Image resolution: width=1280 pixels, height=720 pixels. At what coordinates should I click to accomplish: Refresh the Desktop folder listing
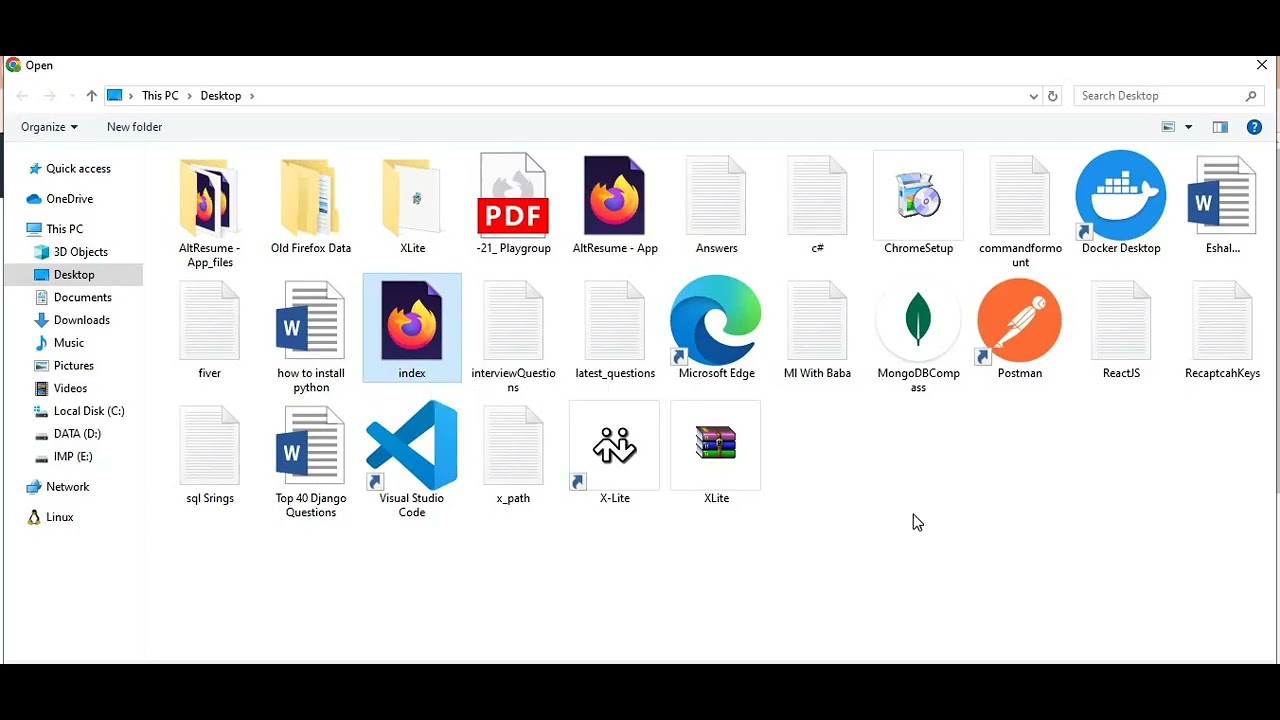tap(1052, 96)
